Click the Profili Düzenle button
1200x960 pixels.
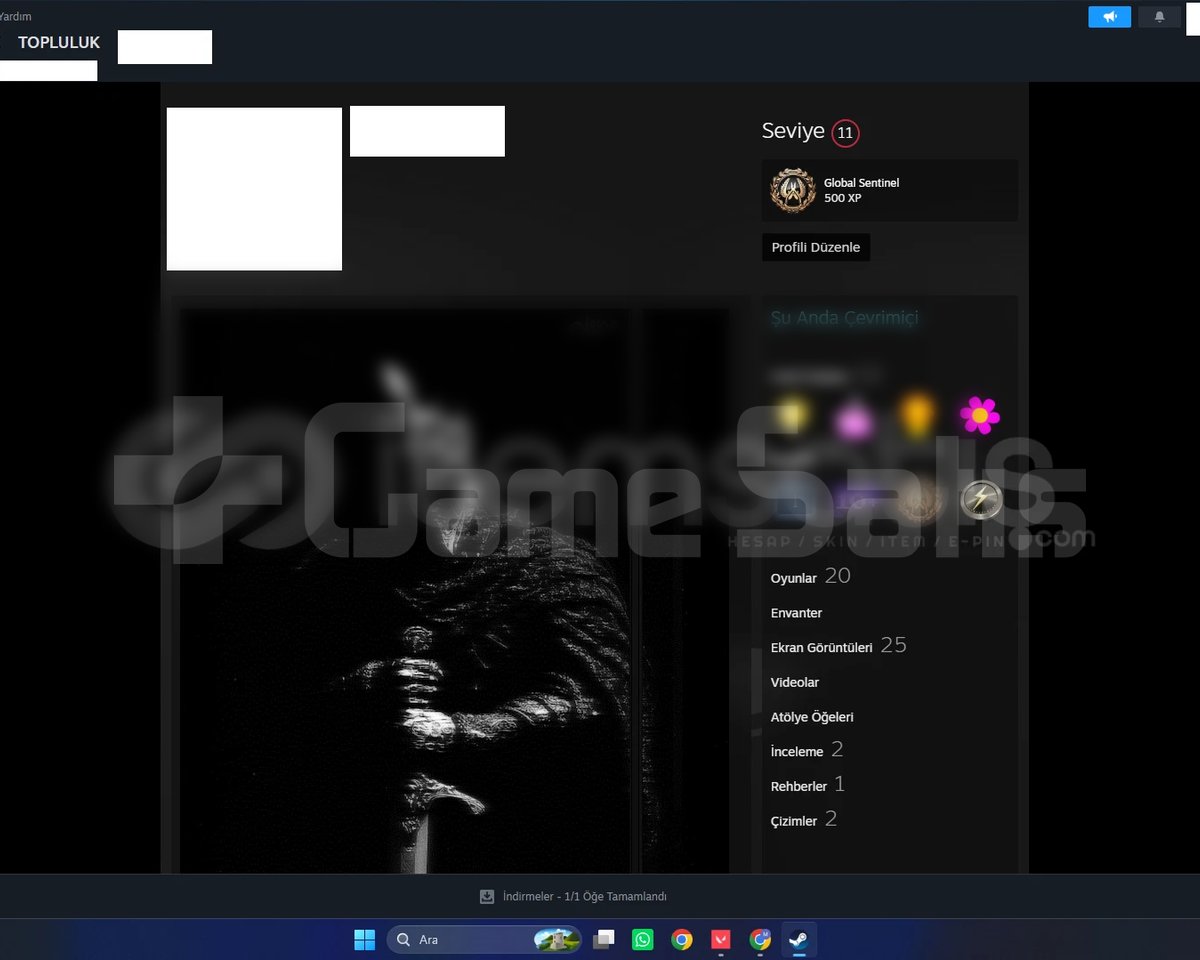tap(816, 247)
